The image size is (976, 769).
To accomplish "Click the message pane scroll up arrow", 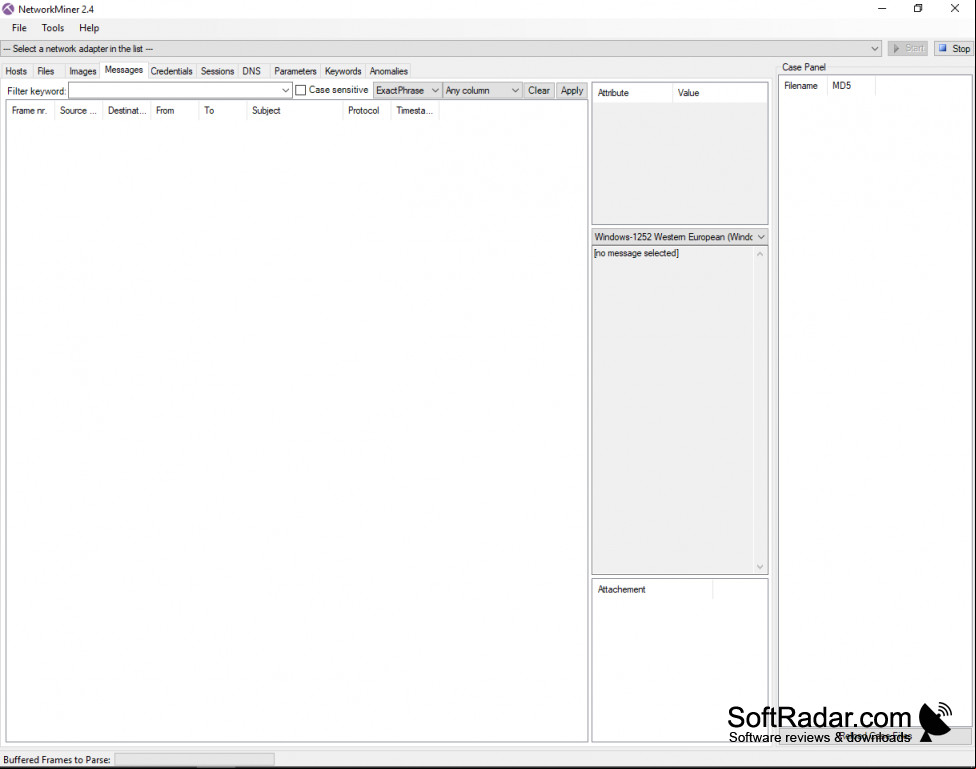I will pos(760,253).
